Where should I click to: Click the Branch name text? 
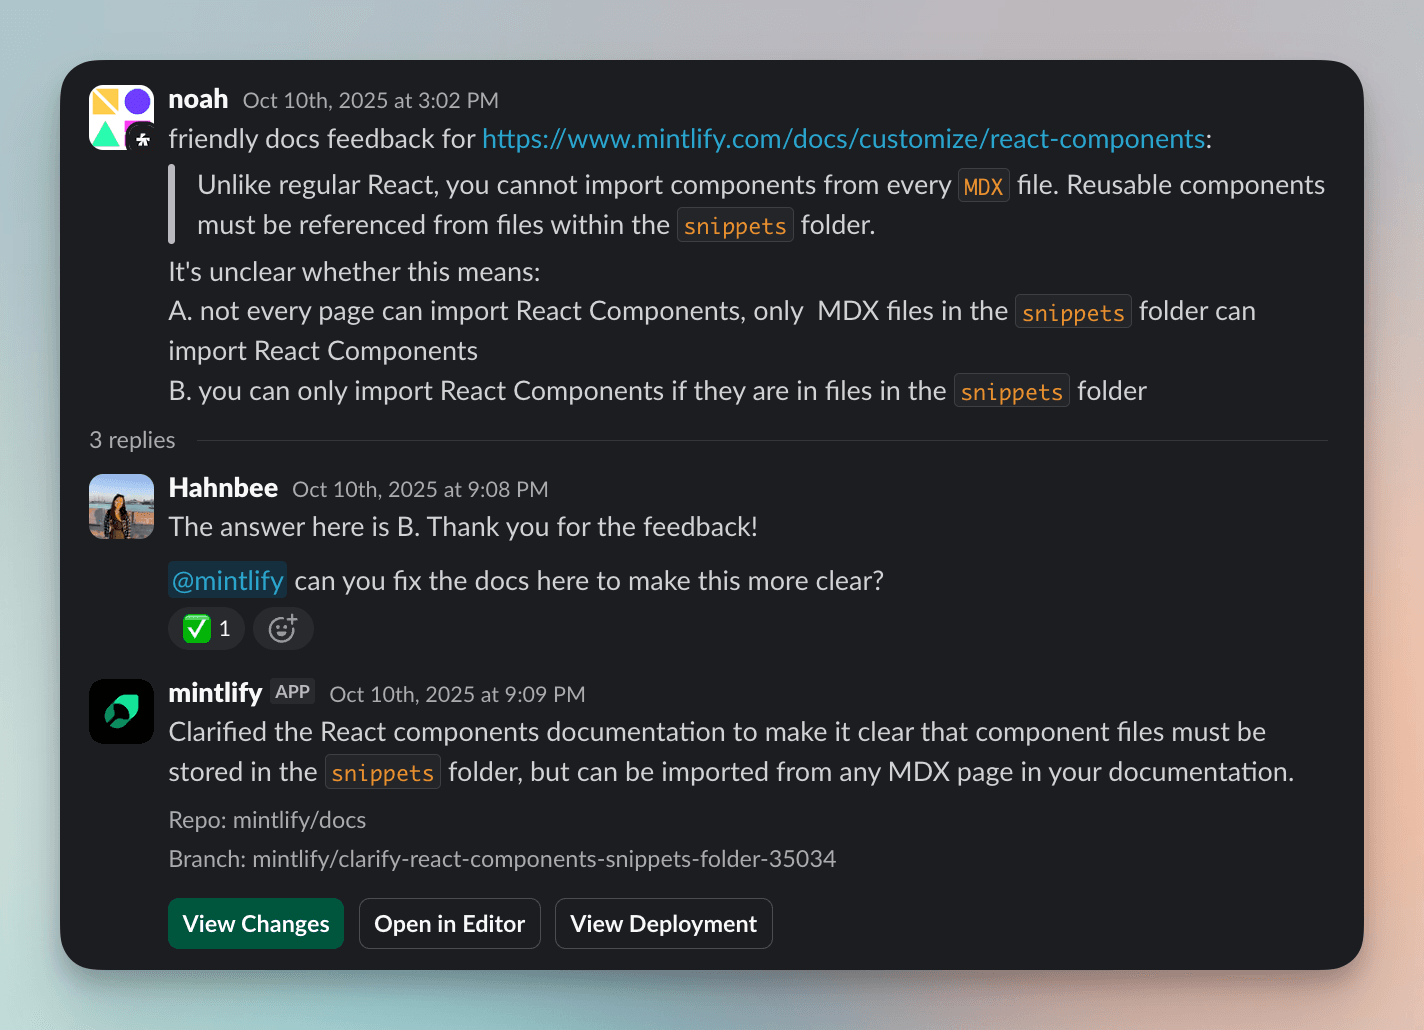502,859
